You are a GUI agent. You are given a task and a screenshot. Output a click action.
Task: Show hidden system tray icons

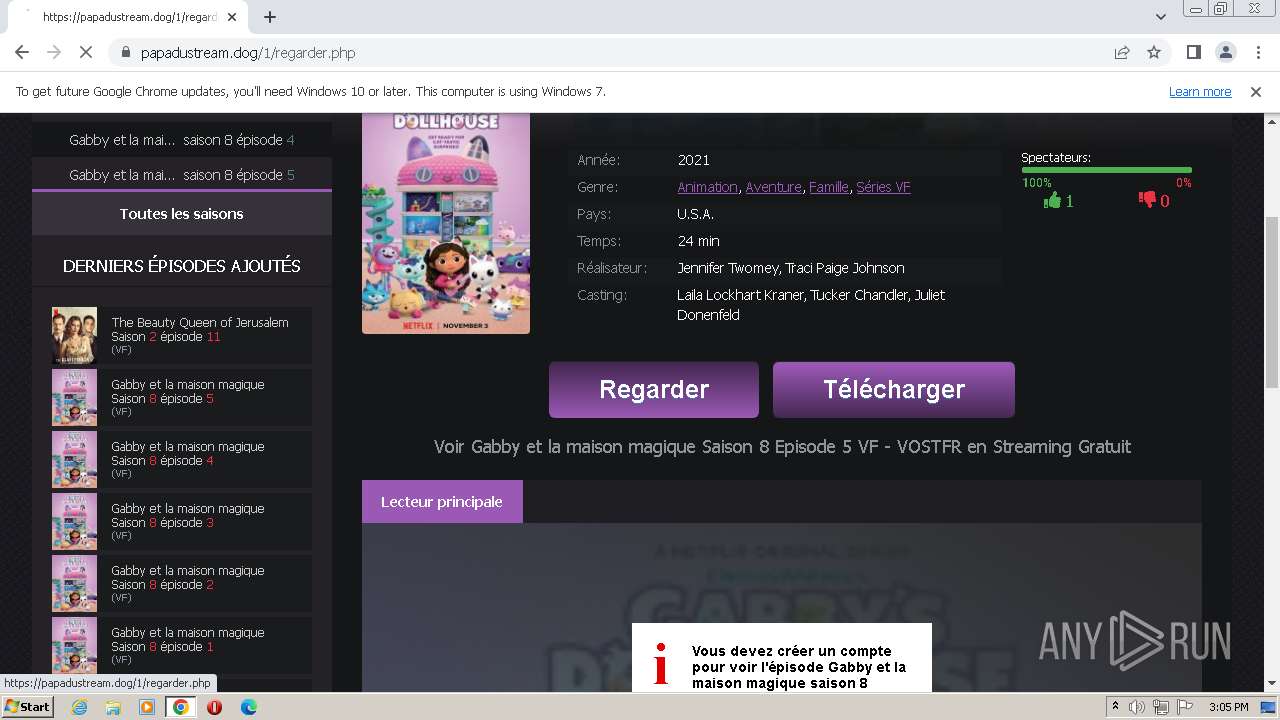point(1115,707)
